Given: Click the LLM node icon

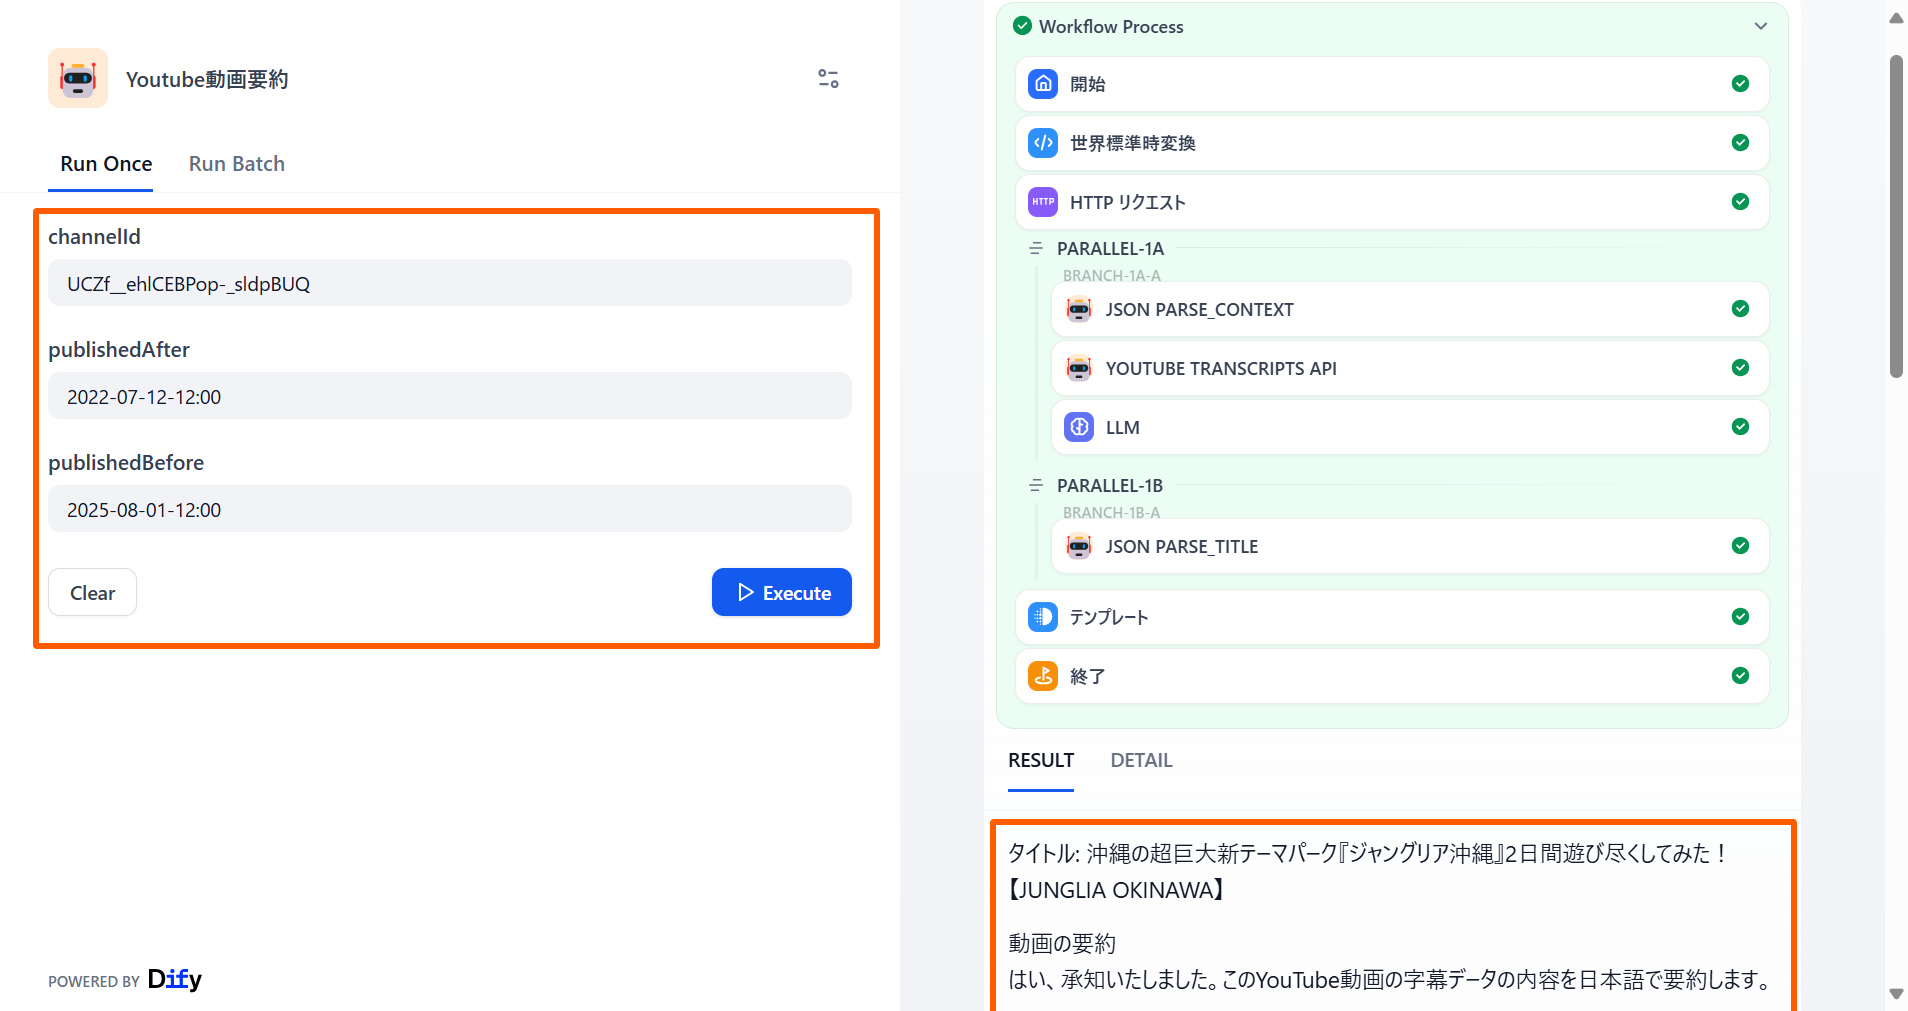Looking at the screenshot, I should (x=1079, y=427).
